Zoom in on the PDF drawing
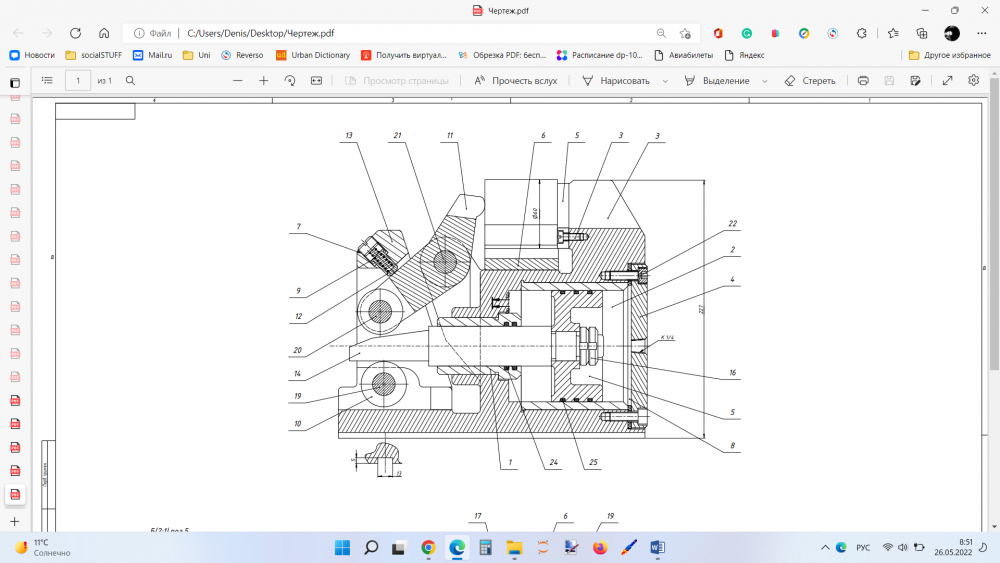This screenshot has width=1000, height=563. [x=264, y=80]
